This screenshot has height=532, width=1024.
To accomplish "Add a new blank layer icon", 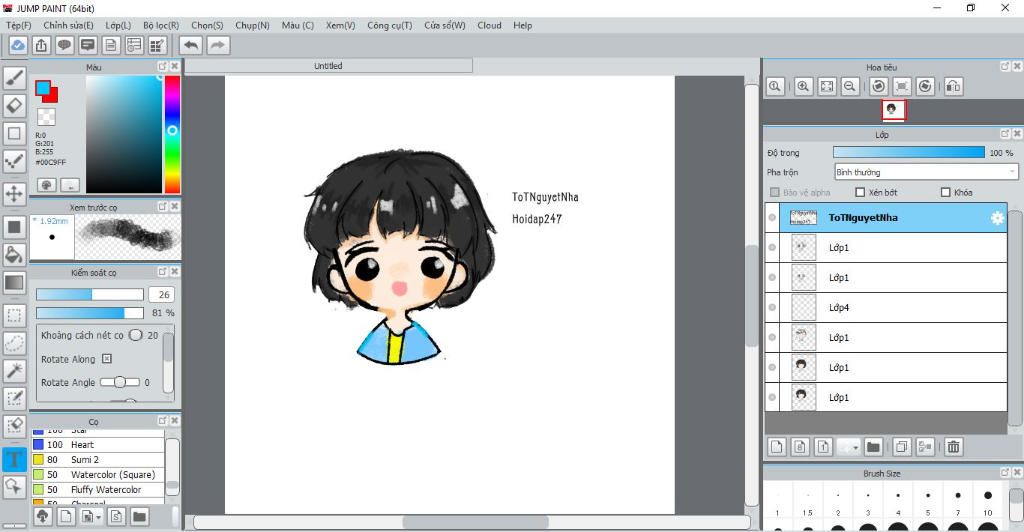I will [776, 447].
